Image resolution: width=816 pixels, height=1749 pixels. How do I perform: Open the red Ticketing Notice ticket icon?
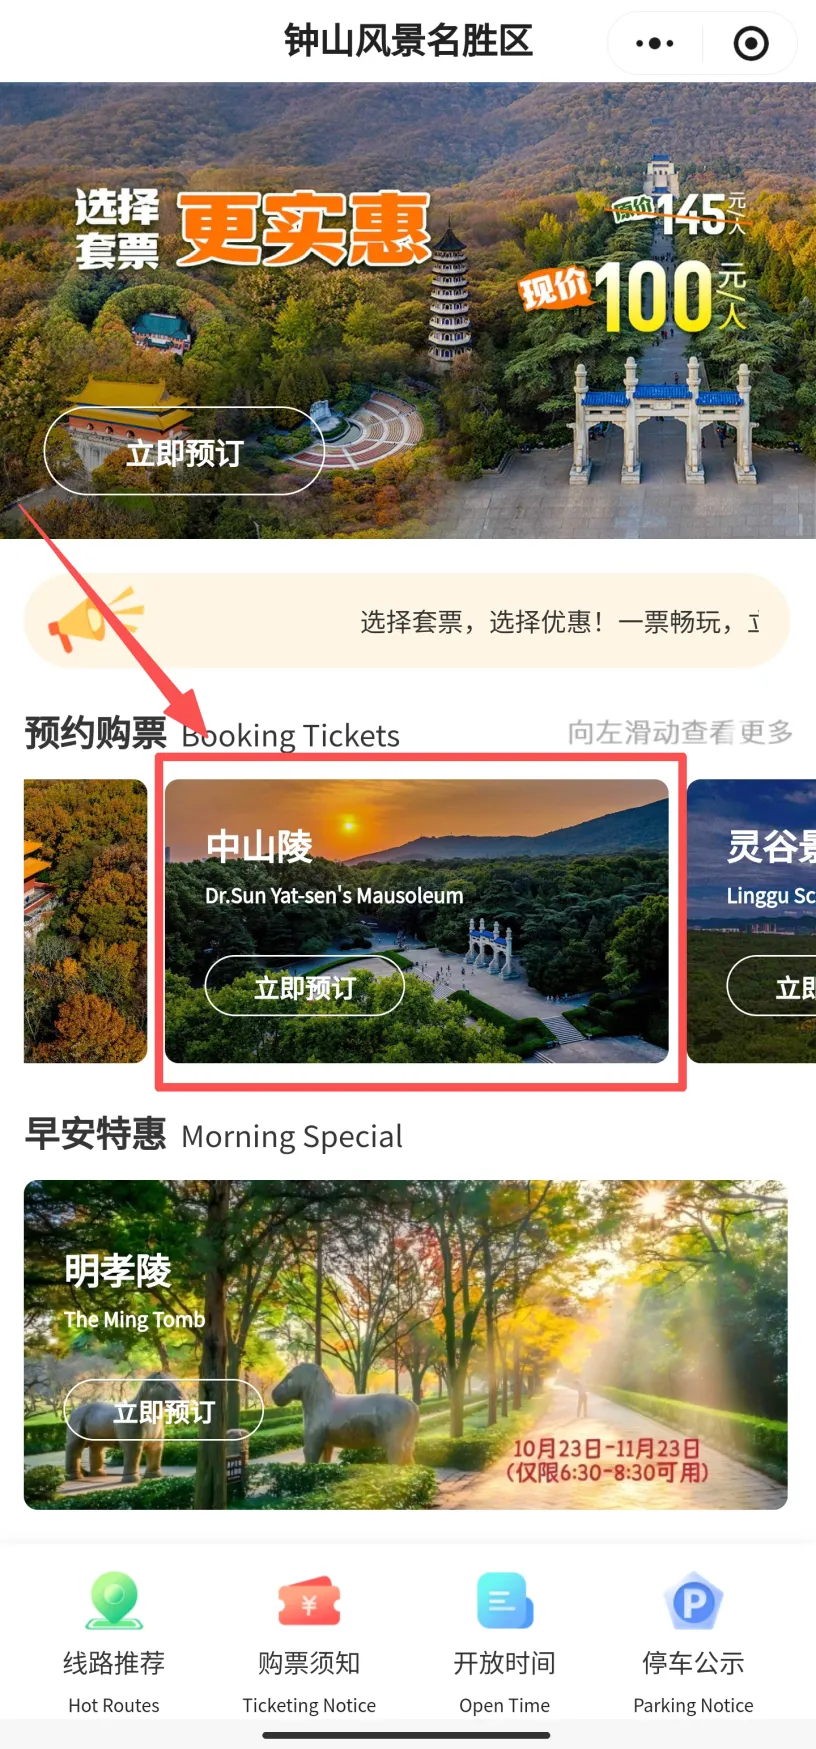[309, 1602]
